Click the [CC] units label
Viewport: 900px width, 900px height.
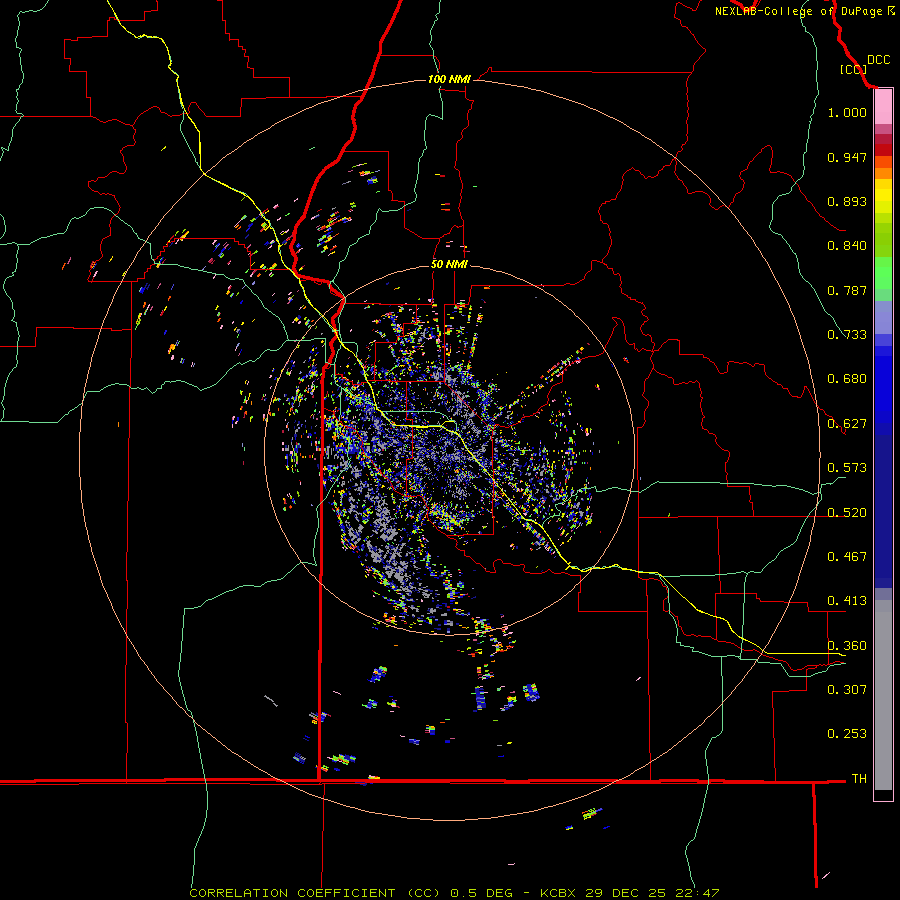[x=854, y=69]
